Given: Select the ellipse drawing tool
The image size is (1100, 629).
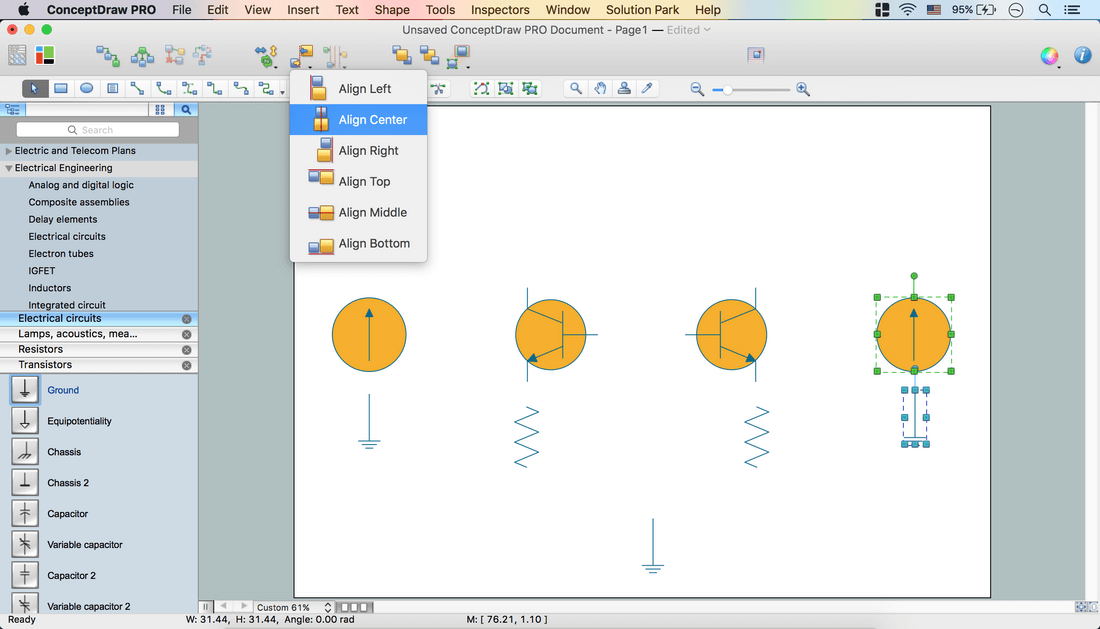Looking at the screenshot, I should [87, 88].
